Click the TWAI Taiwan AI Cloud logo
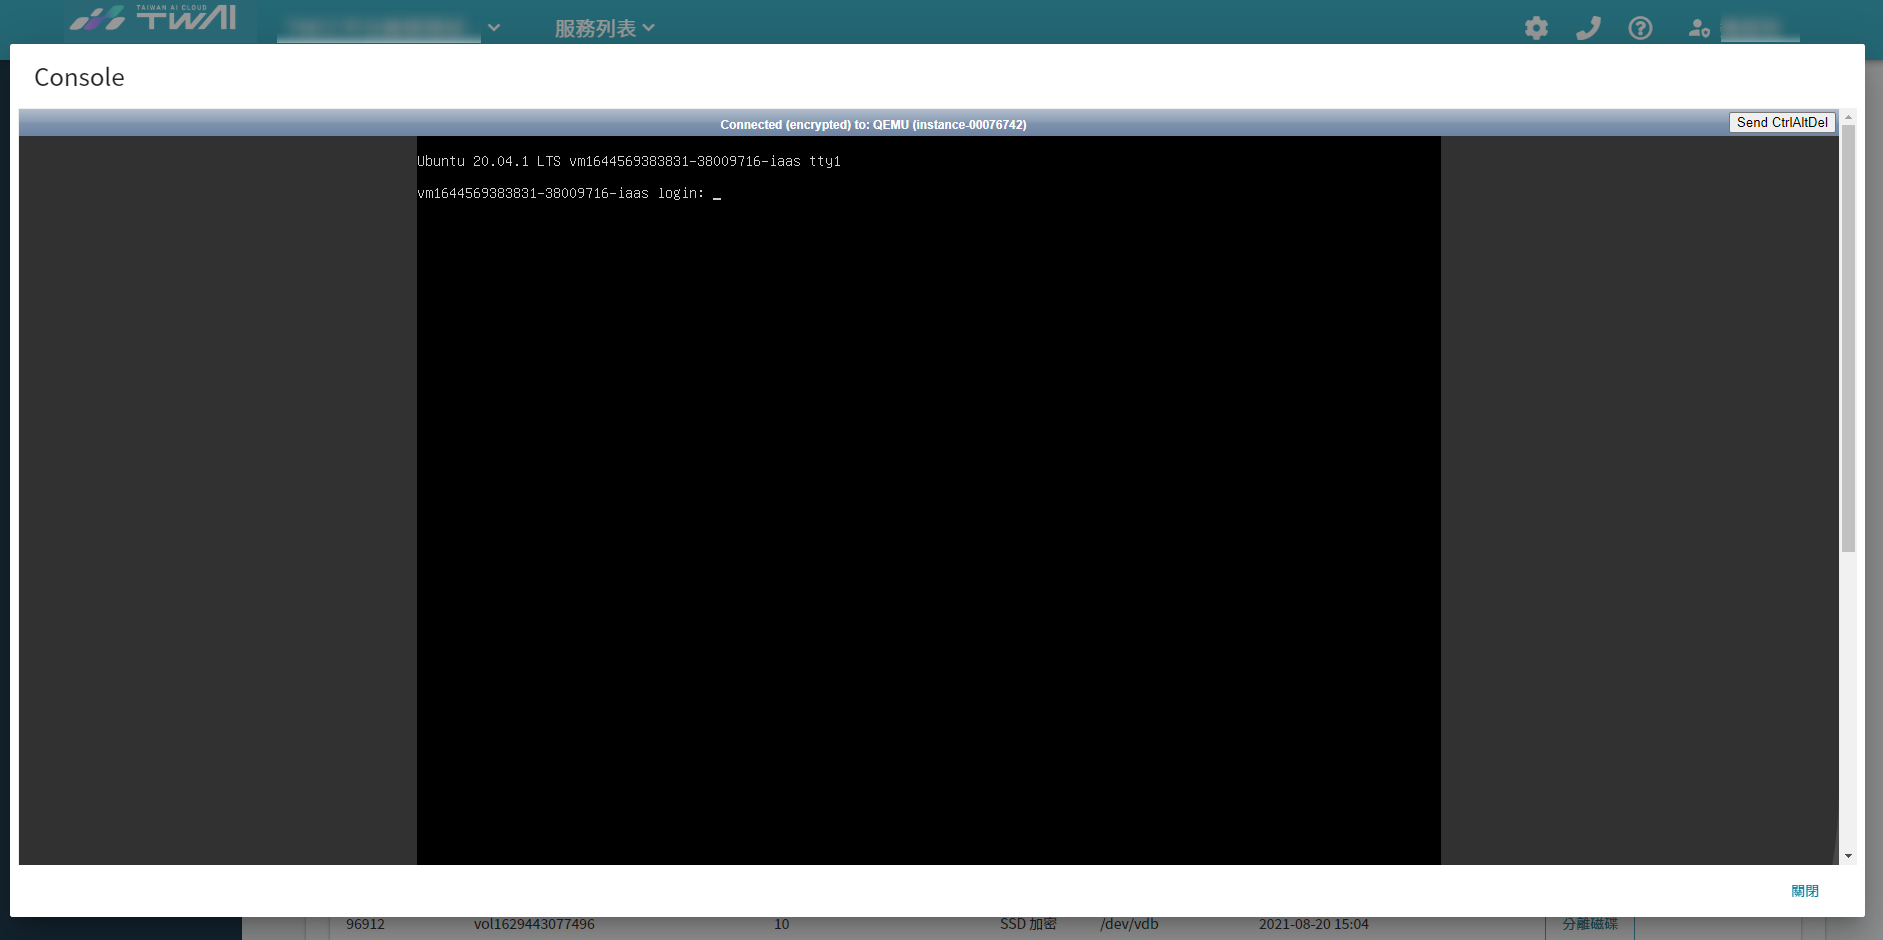 click(154, 18)
